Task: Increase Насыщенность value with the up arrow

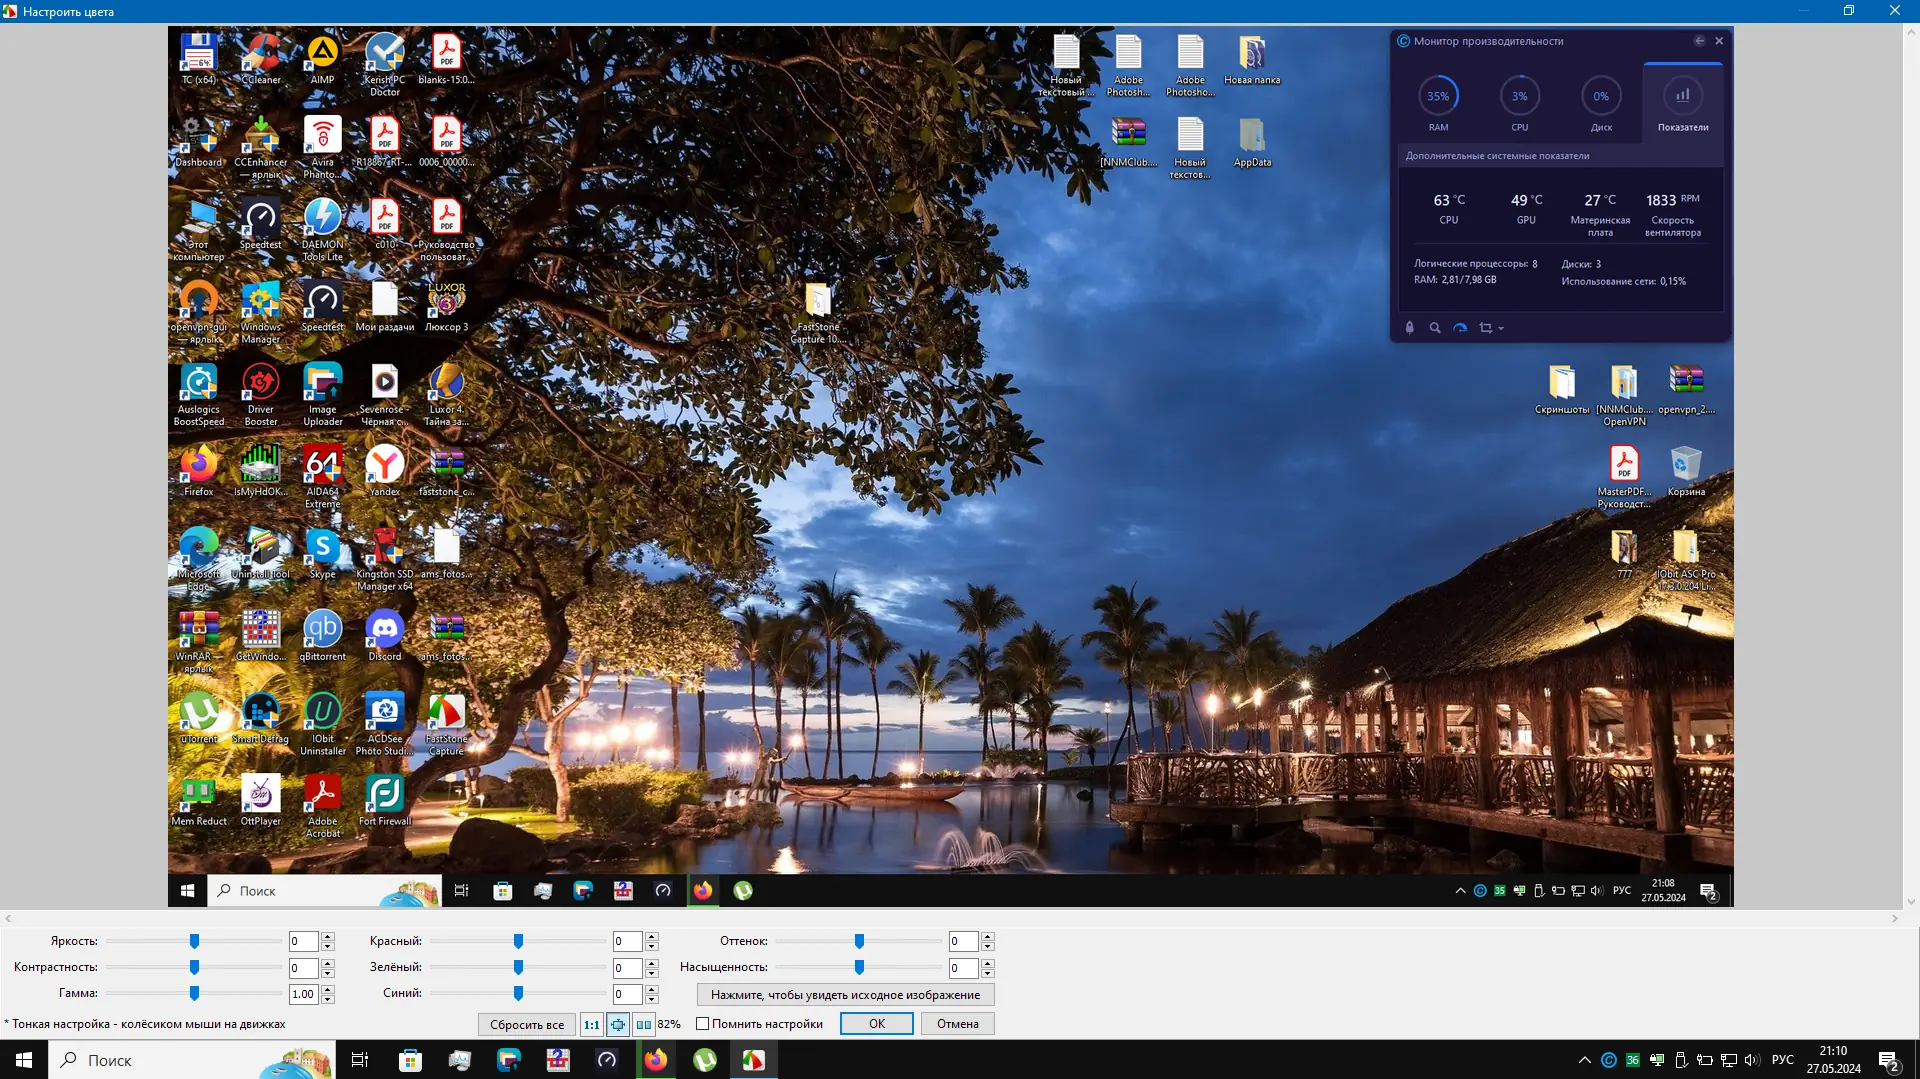Action: coord(988,963)
